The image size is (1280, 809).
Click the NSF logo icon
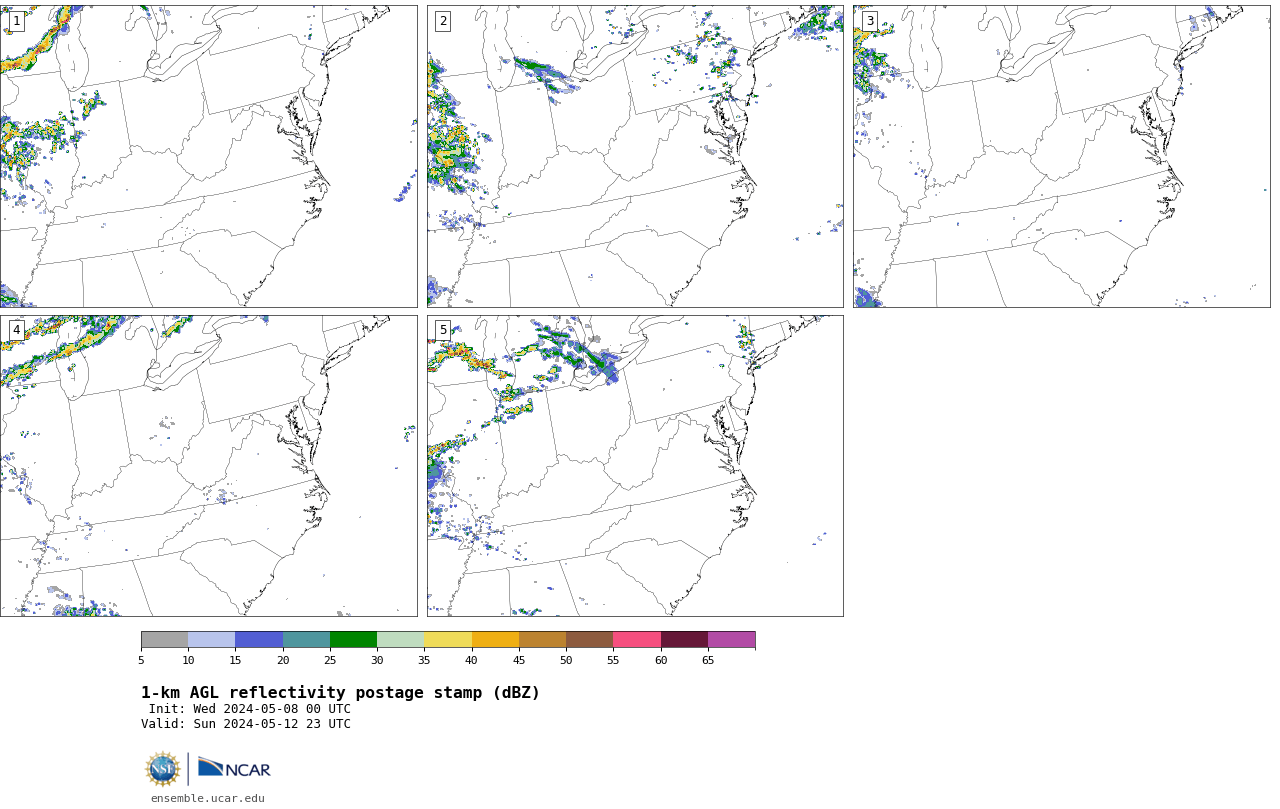(x=163, y=769)
